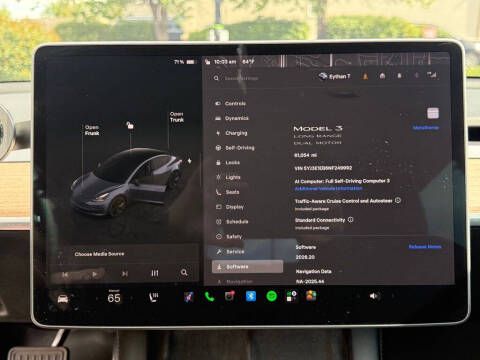The height and width of the screenshot is (360, 480).
Task: Open the media equalizer icon
Action: (x=155, y=273)
